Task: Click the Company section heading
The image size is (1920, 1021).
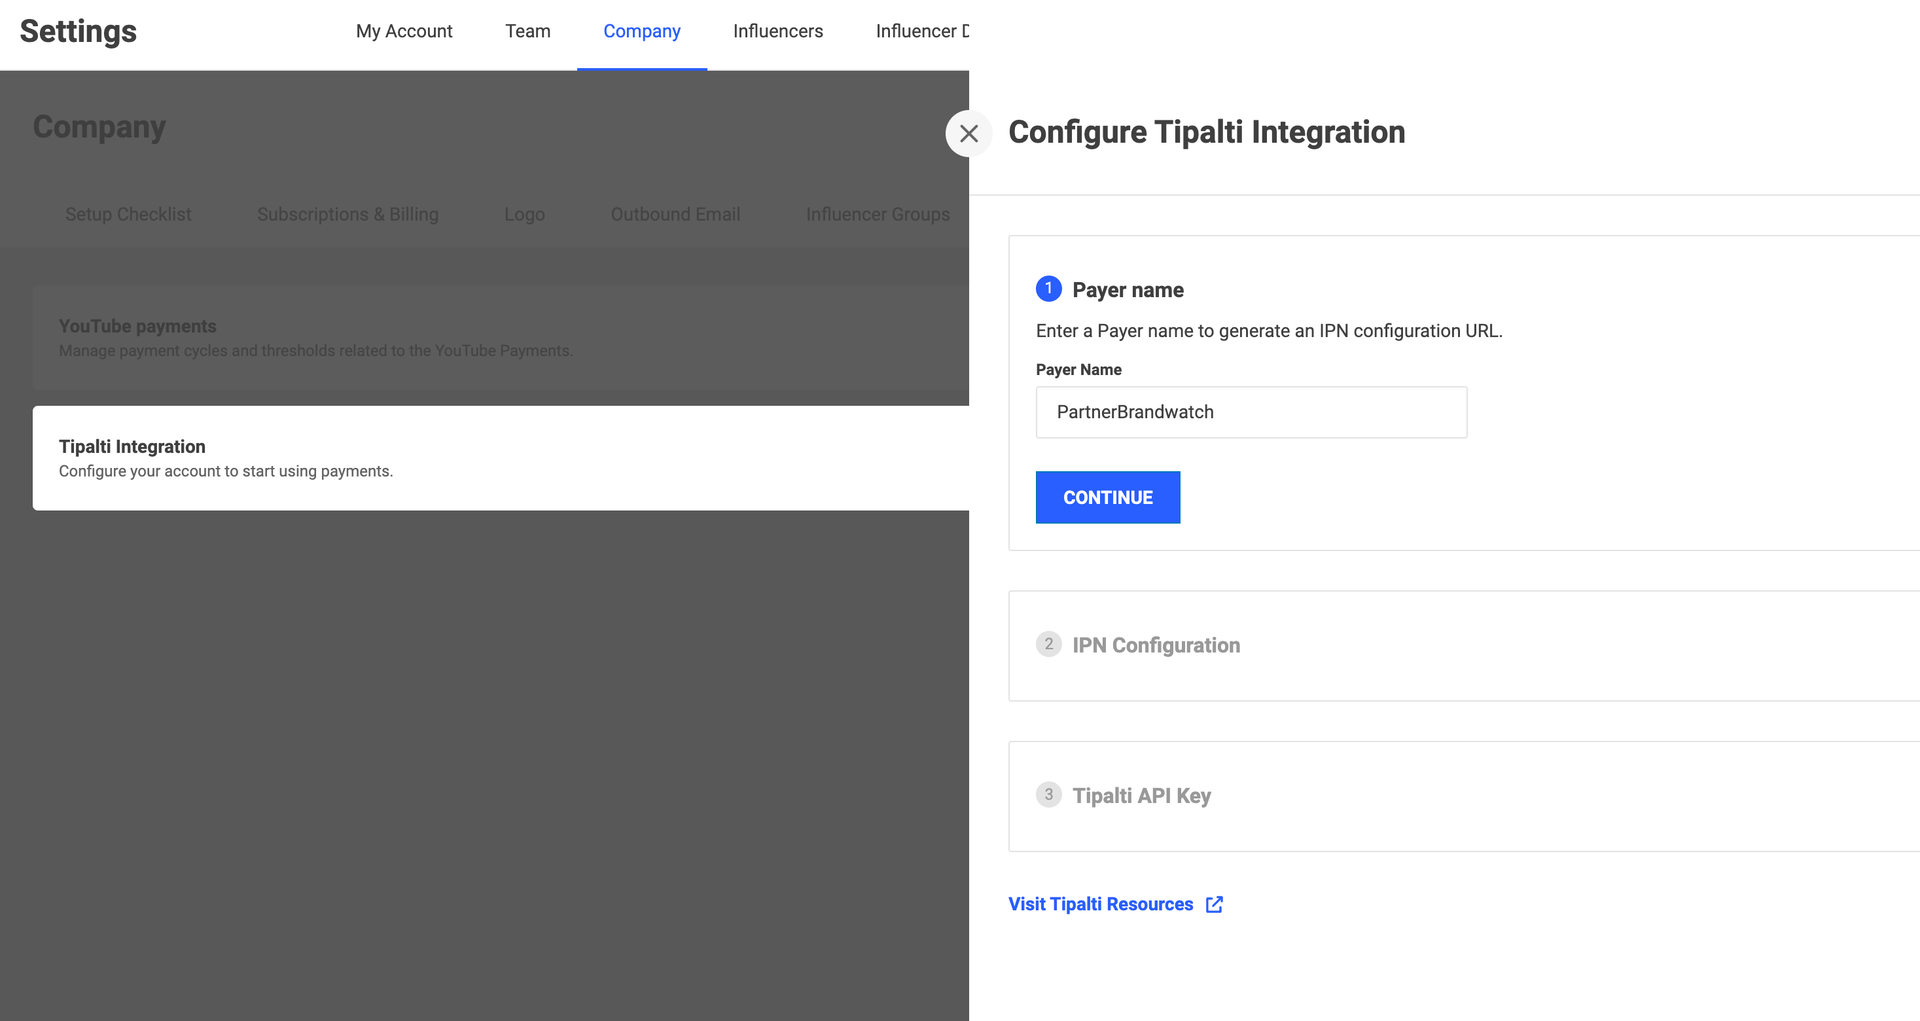Action: point(99,127)
